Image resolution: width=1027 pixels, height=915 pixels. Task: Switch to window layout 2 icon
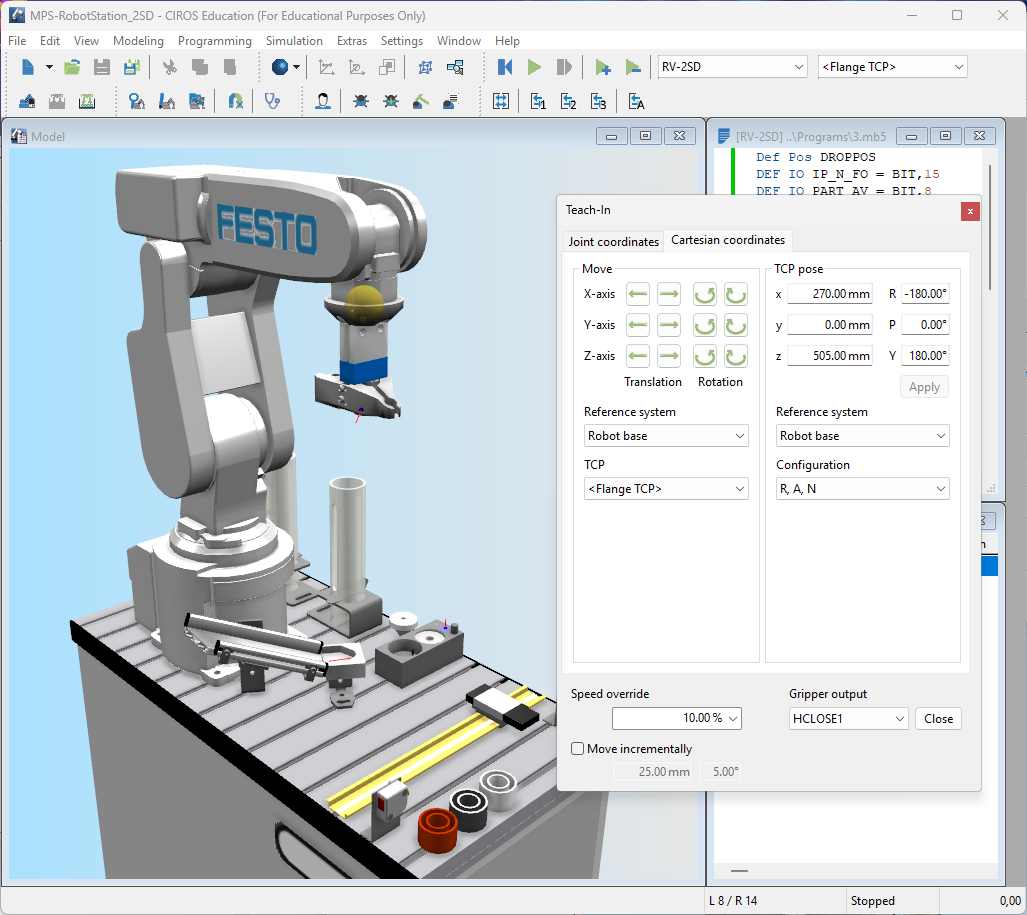569,102
